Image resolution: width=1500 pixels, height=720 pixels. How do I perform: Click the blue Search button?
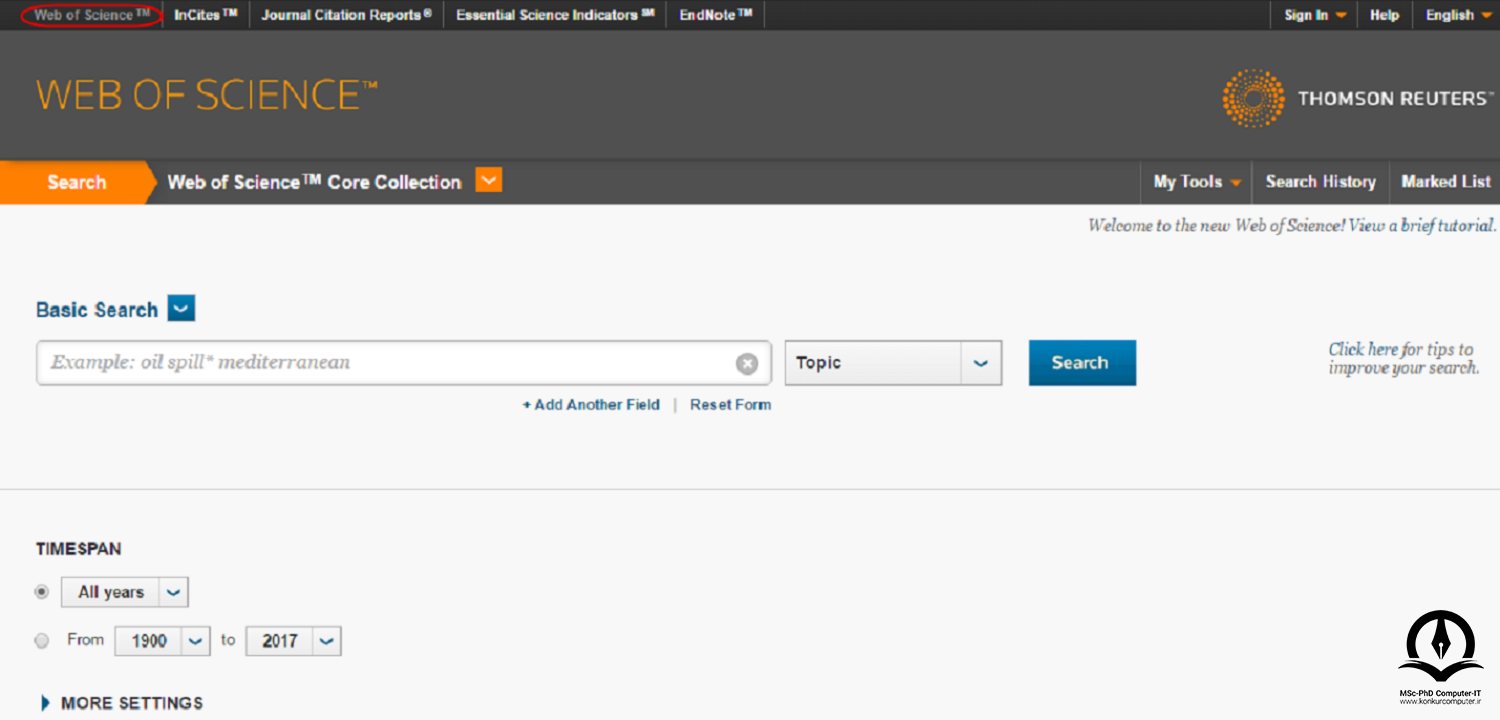click(x=1082, y=363)
